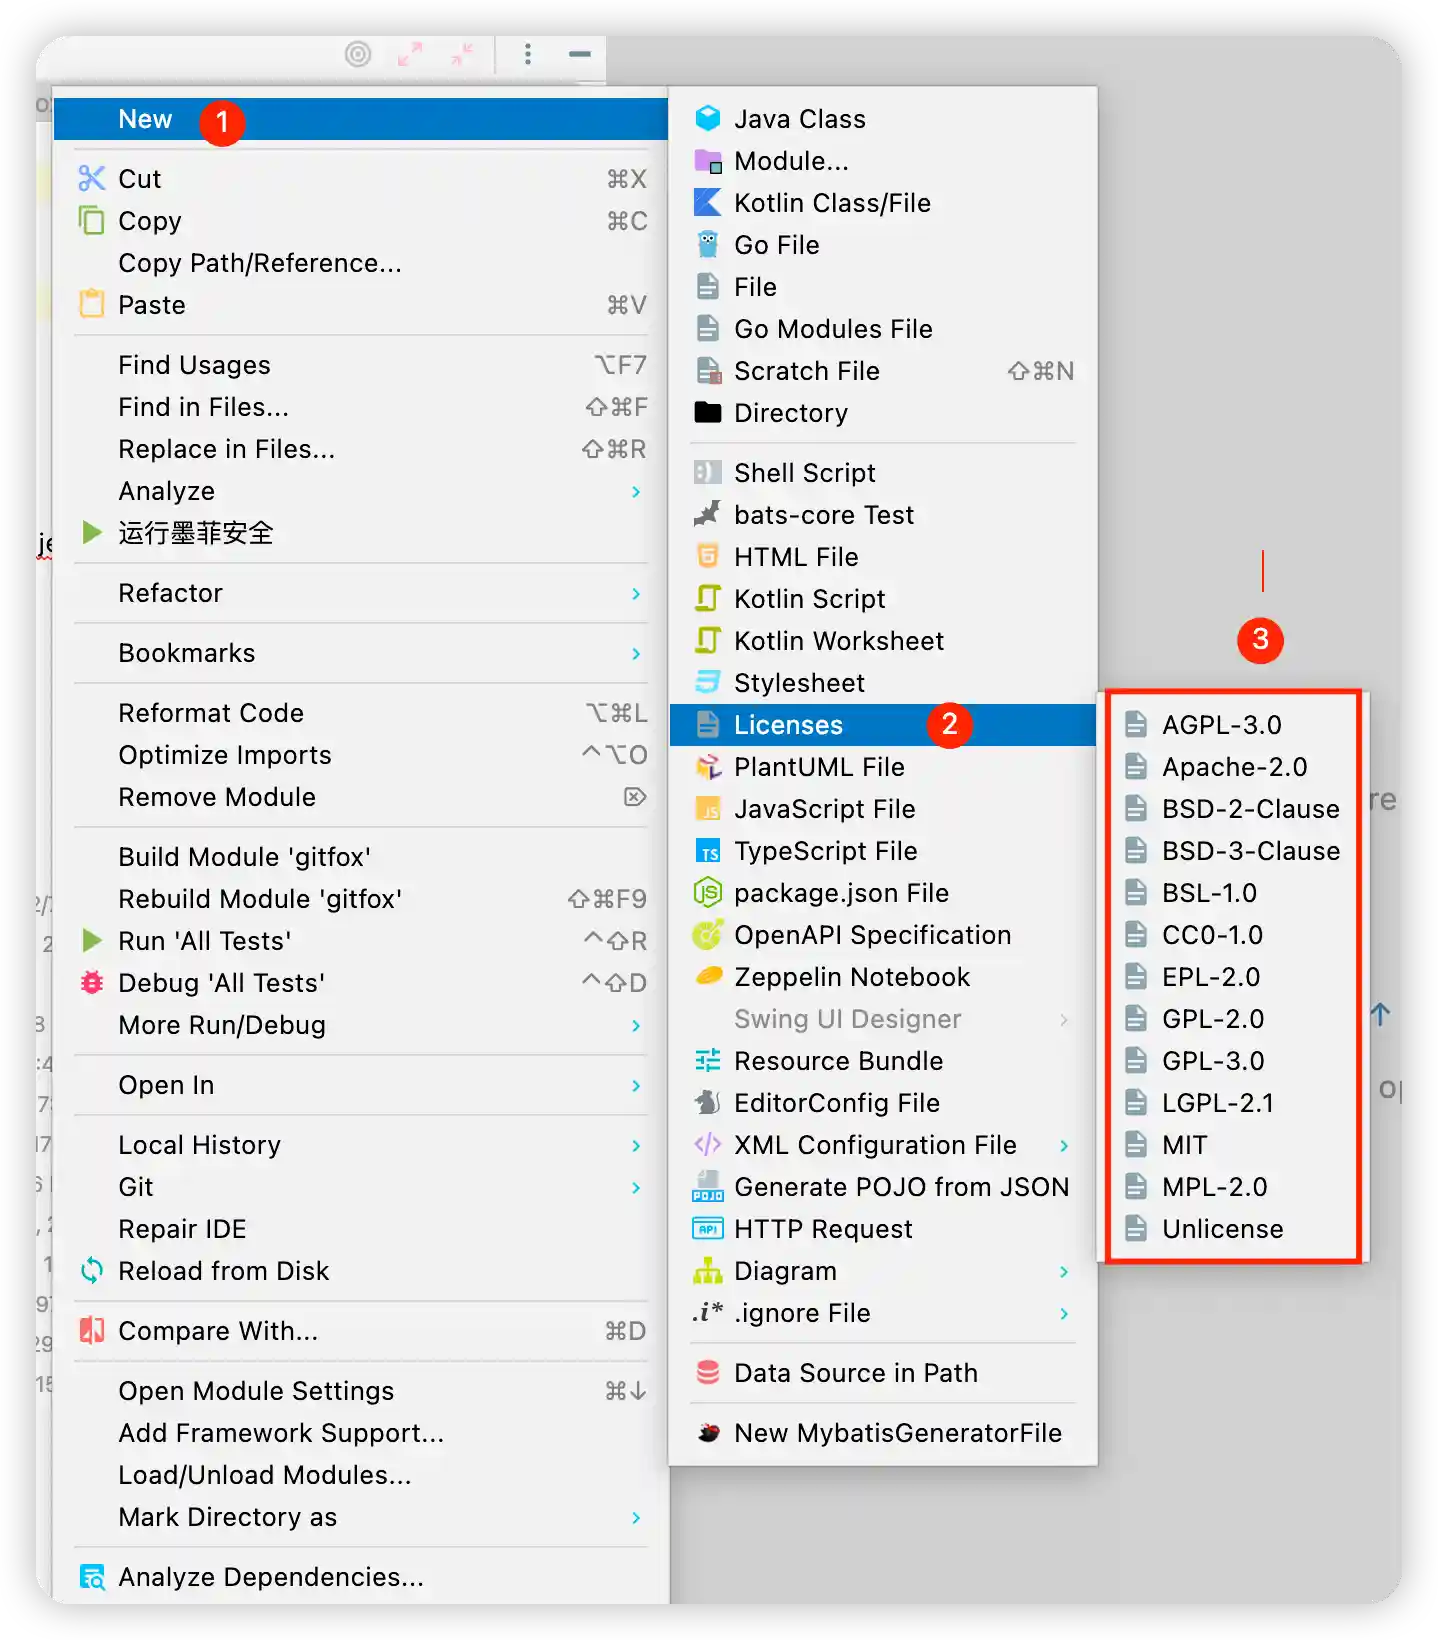Image resolution: width=1438 pixels, height=1640 pixels.
Task: Click the Data Source in Path icon
Action: point(708,1373)
